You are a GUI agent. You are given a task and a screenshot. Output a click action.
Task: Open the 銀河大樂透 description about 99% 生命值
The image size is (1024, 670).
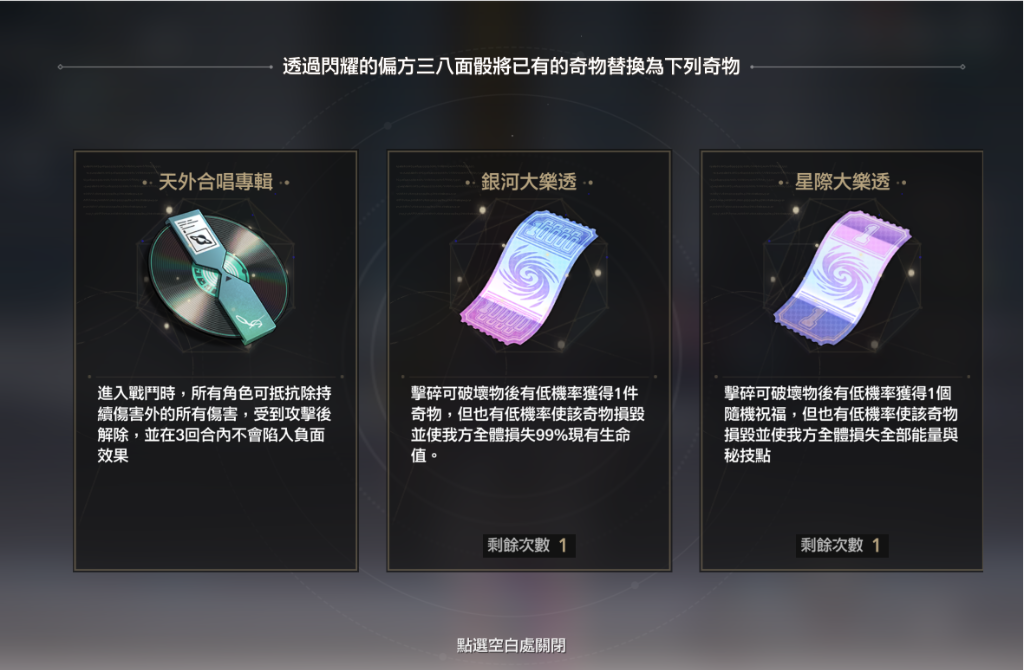click(528, 424)
